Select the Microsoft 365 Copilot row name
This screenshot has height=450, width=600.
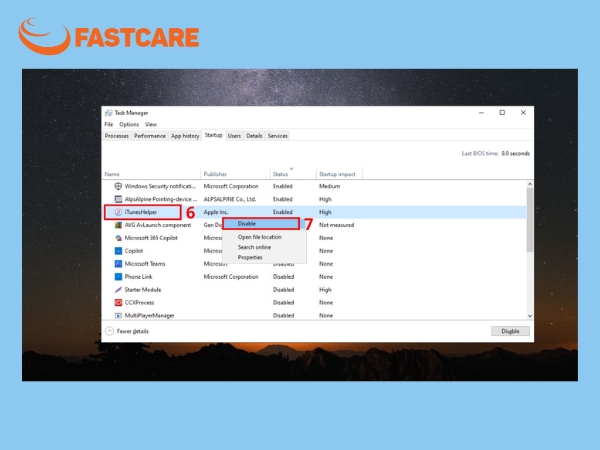click(151, 238)
